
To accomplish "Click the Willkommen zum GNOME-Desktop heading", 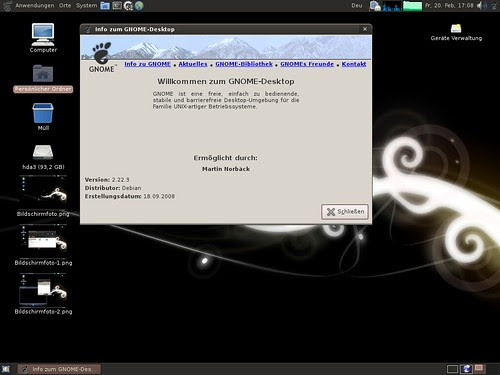I will click(226, 81).
